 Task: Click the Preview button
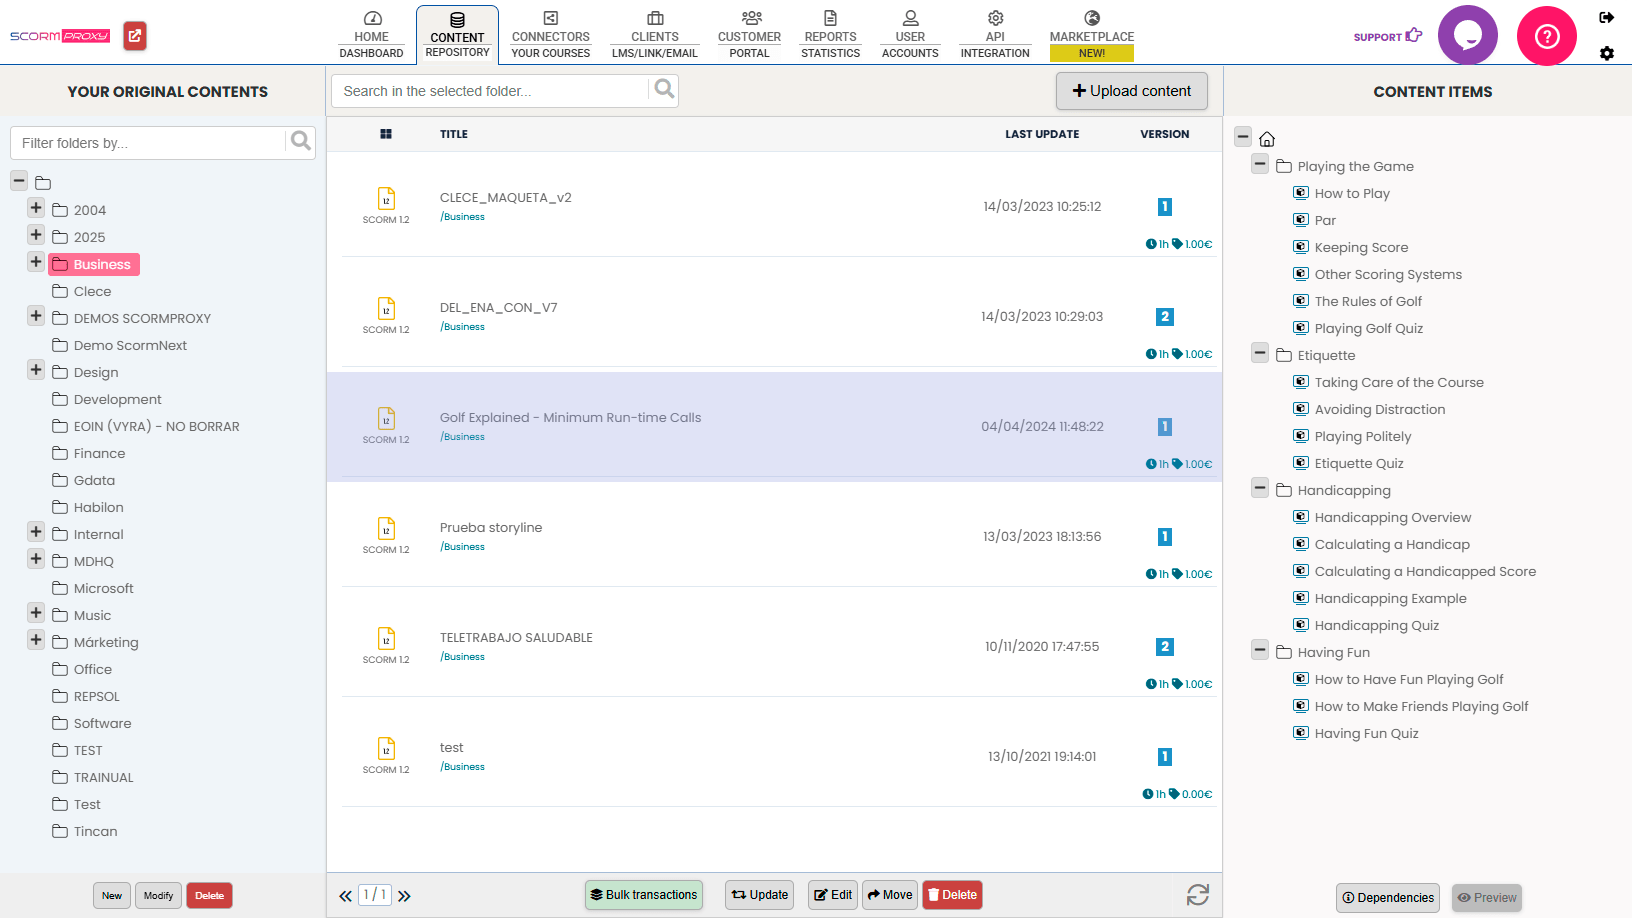1487,898
